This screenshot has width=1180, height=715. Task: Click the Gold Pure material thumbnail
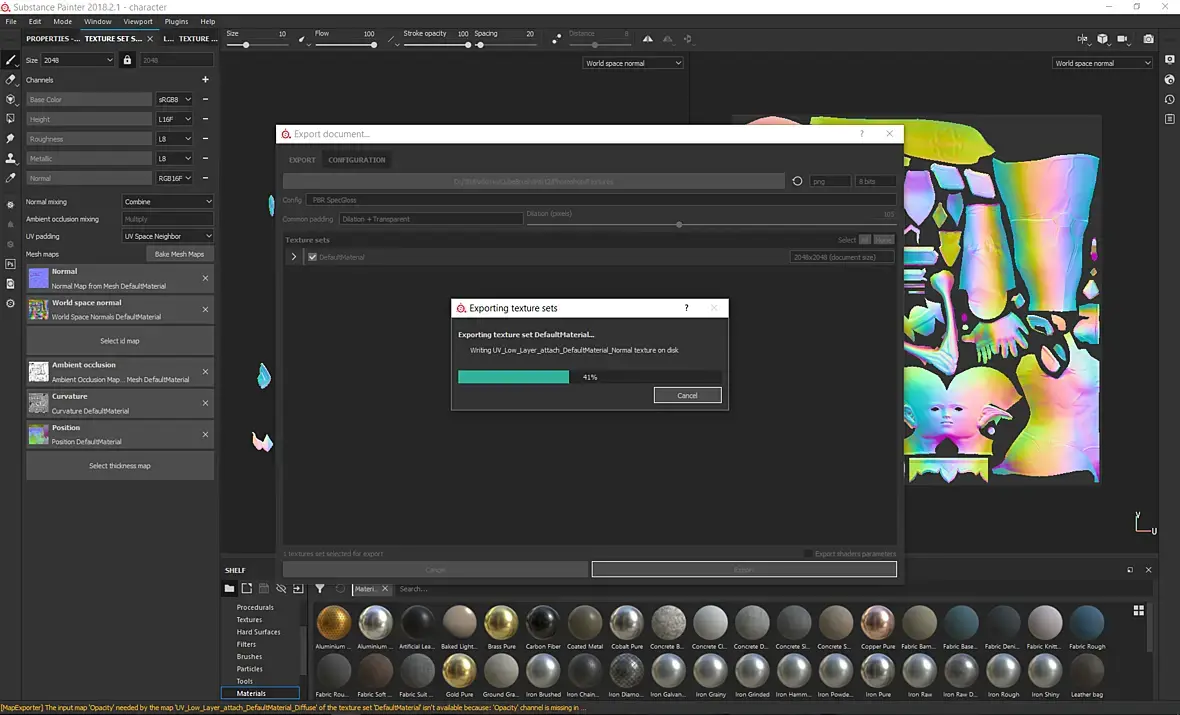(x=459, y=670)
